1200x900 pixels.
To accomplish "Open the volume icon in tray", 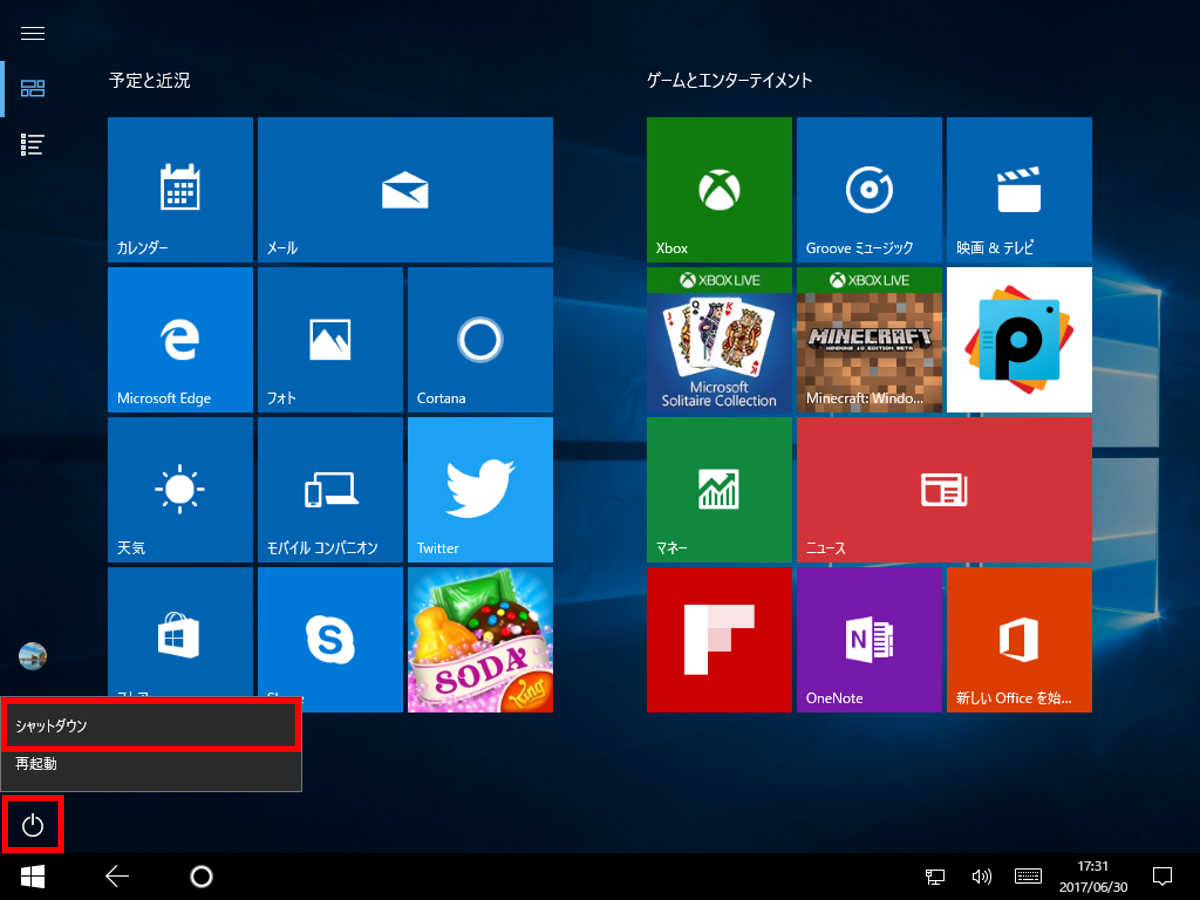I will [x=981, y=877].
